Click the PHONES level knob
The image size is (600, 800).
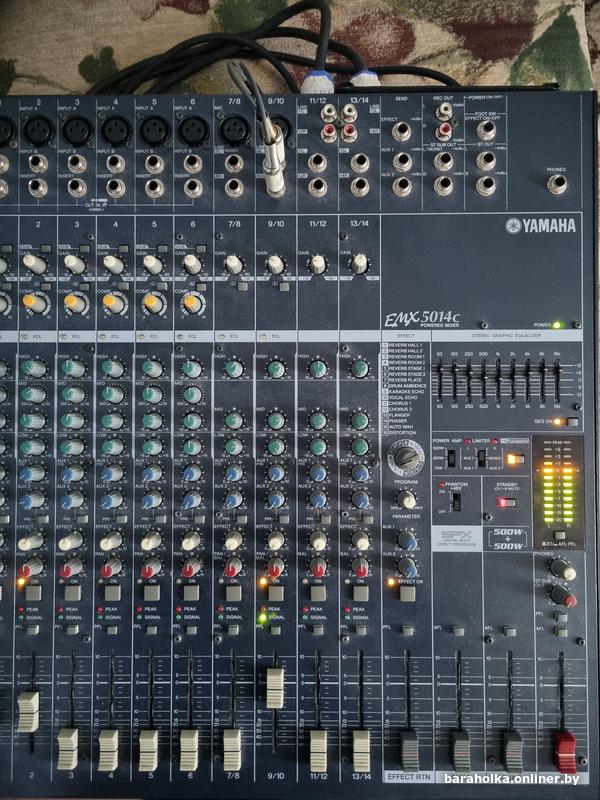coord(562,568)
